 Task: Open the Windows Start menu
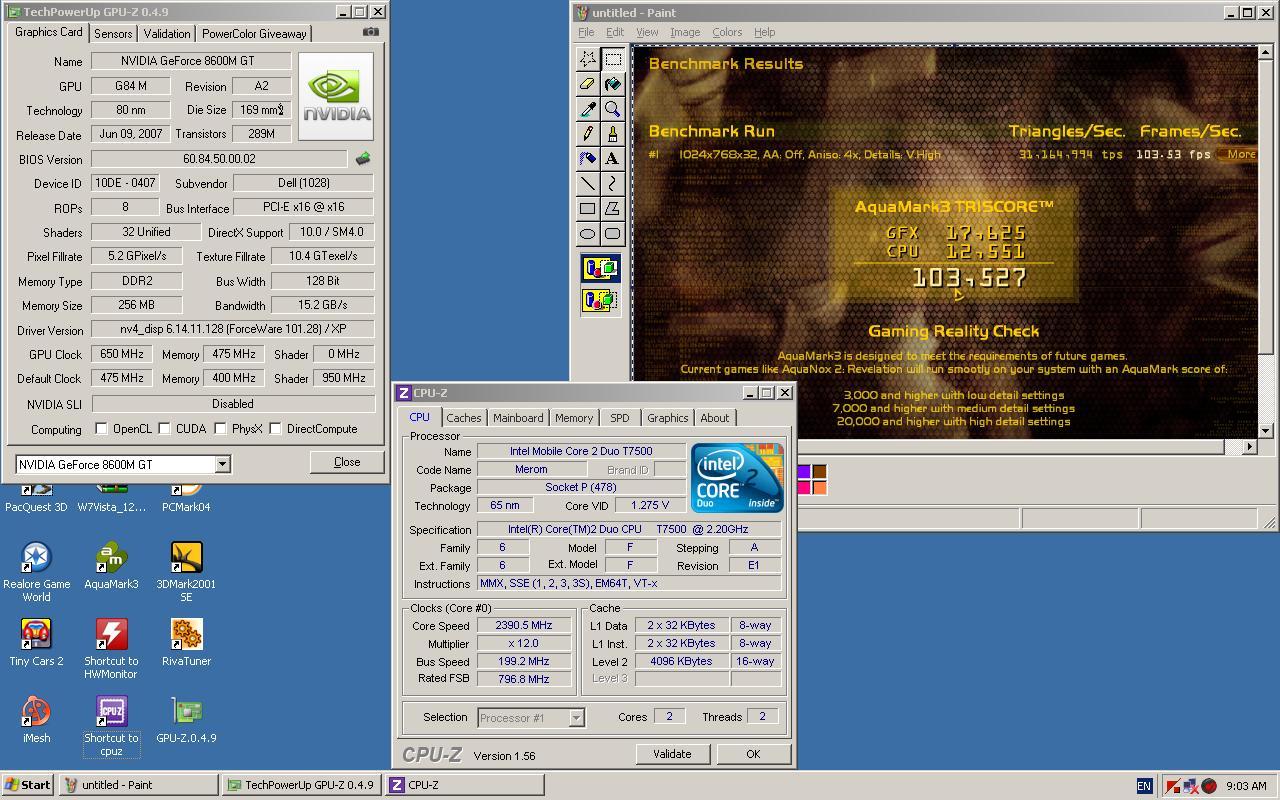[28, 785]
